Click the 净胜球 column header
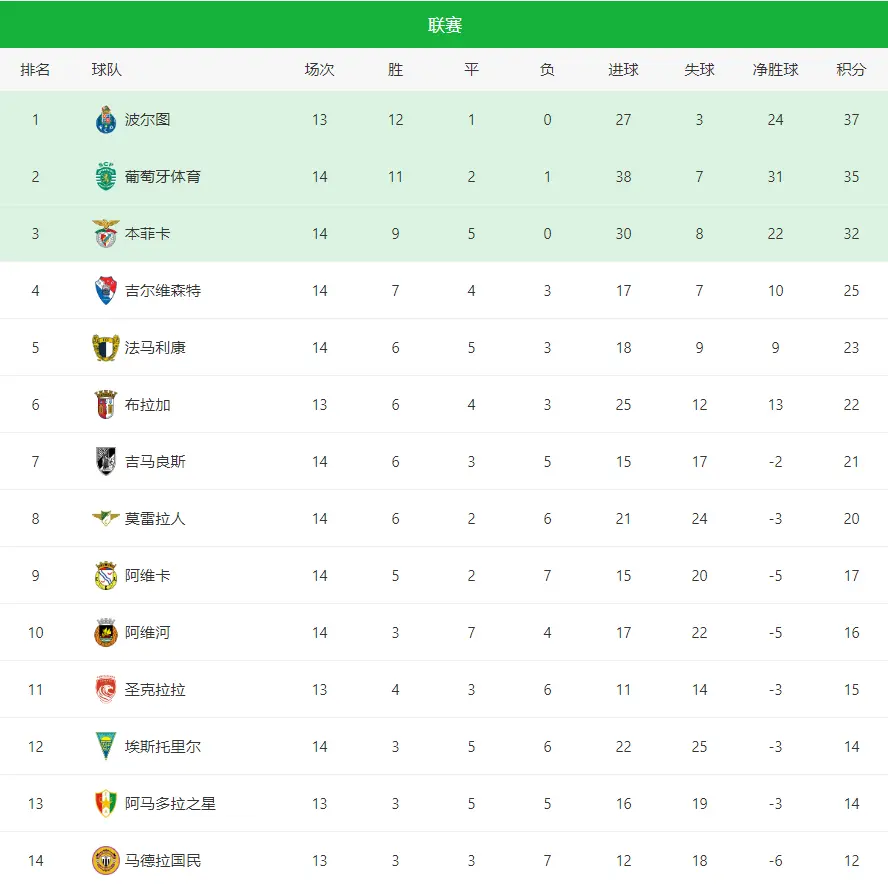The height and width of the screenshot is (885, 888). pos(775,70)
